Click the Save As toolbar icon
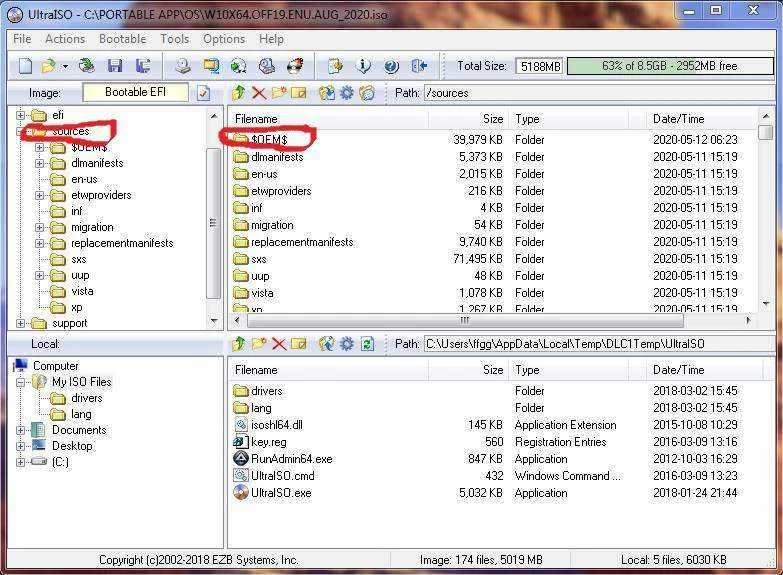The image size is (783, 575). pos(143,66)
